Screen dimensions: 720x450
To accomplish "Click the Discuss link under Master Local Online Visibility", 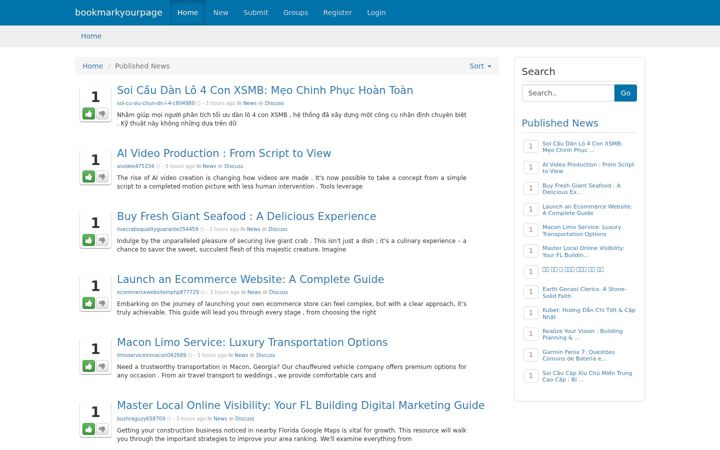I will click(x=244, y=419).
